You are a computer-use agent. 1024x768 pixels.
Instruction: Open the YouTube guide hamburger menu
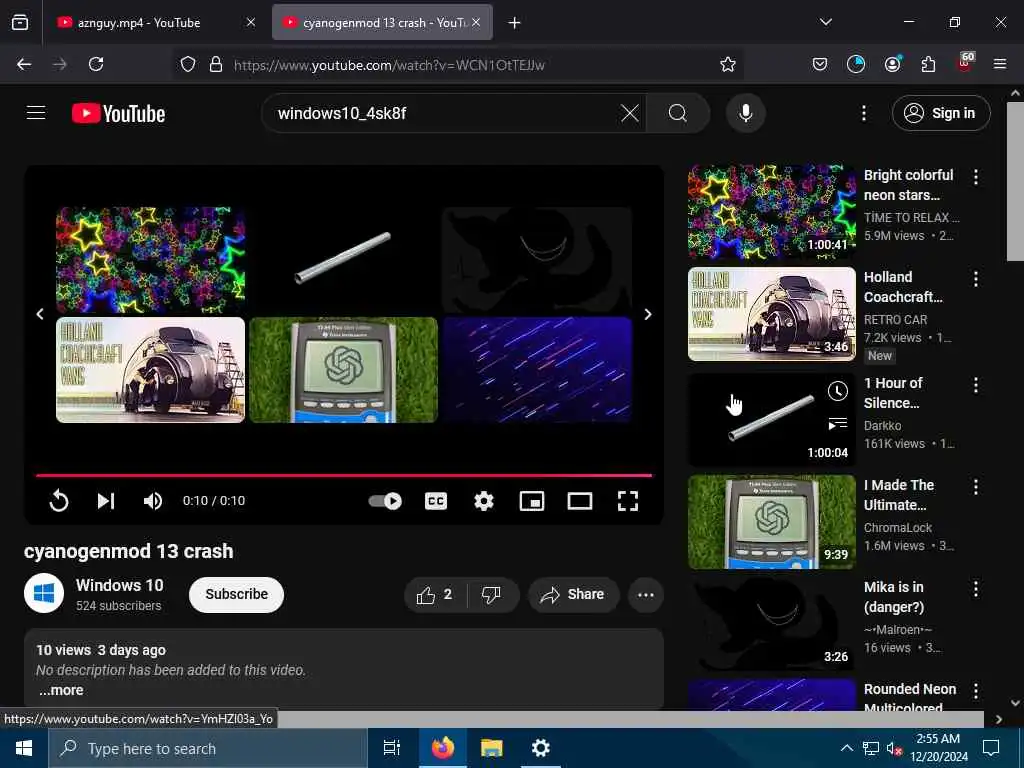(36, 113)
